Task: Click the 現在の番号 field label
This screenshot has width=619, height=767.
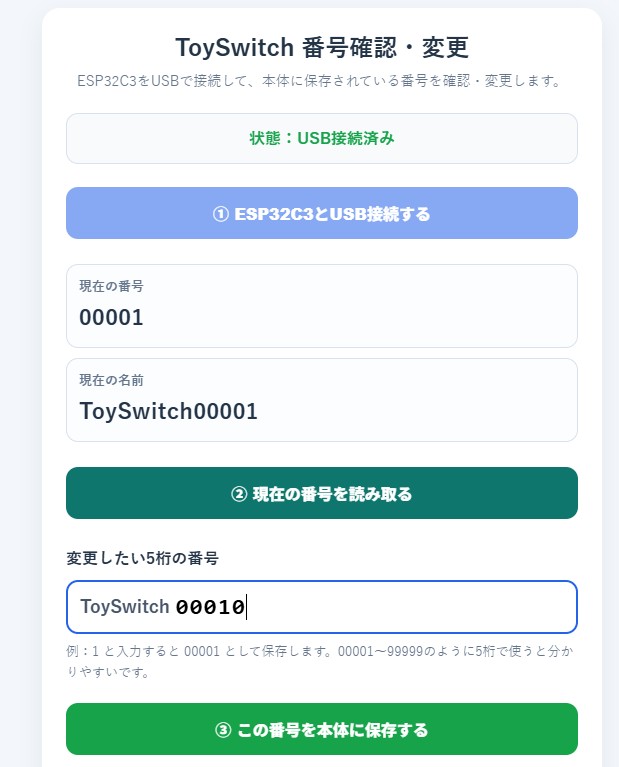Action: click(x=112, y=286)
